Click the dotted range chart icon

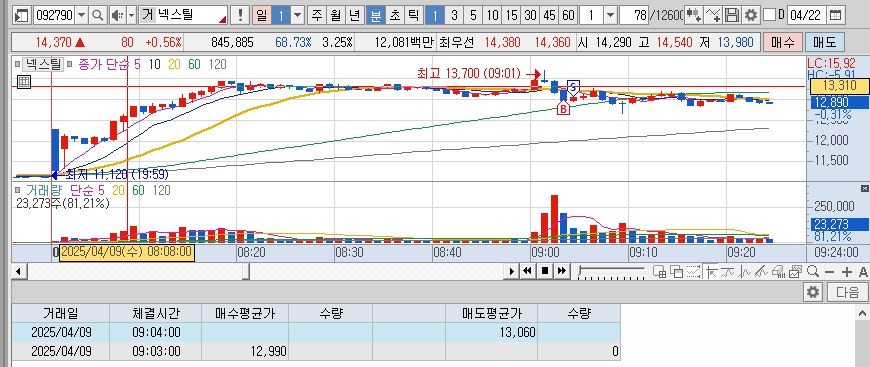click(693, 271)
